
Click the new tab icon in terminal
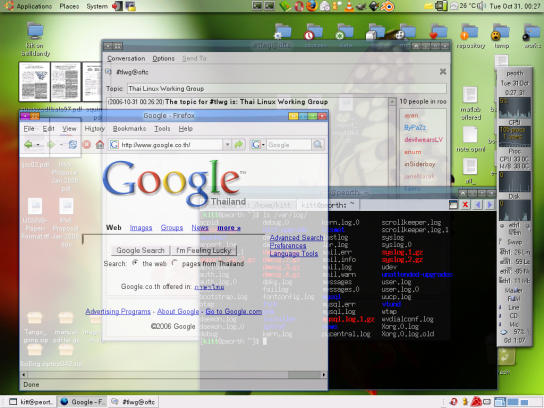pyautogui.click(x=453, y=205)
